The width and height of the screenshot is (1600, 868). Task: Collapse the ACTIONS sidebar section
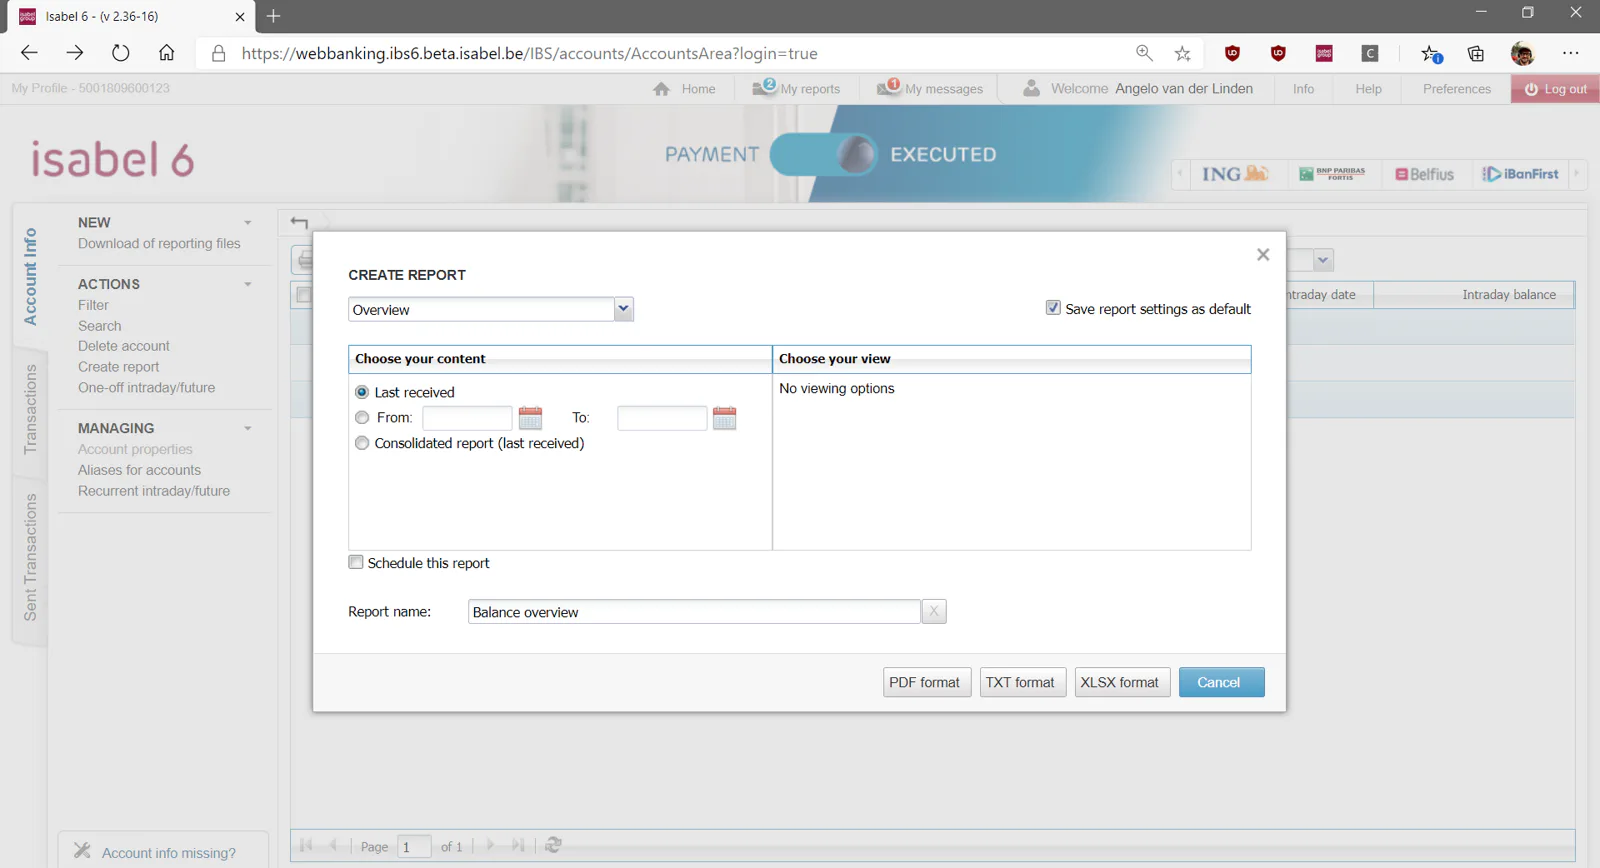248,284
